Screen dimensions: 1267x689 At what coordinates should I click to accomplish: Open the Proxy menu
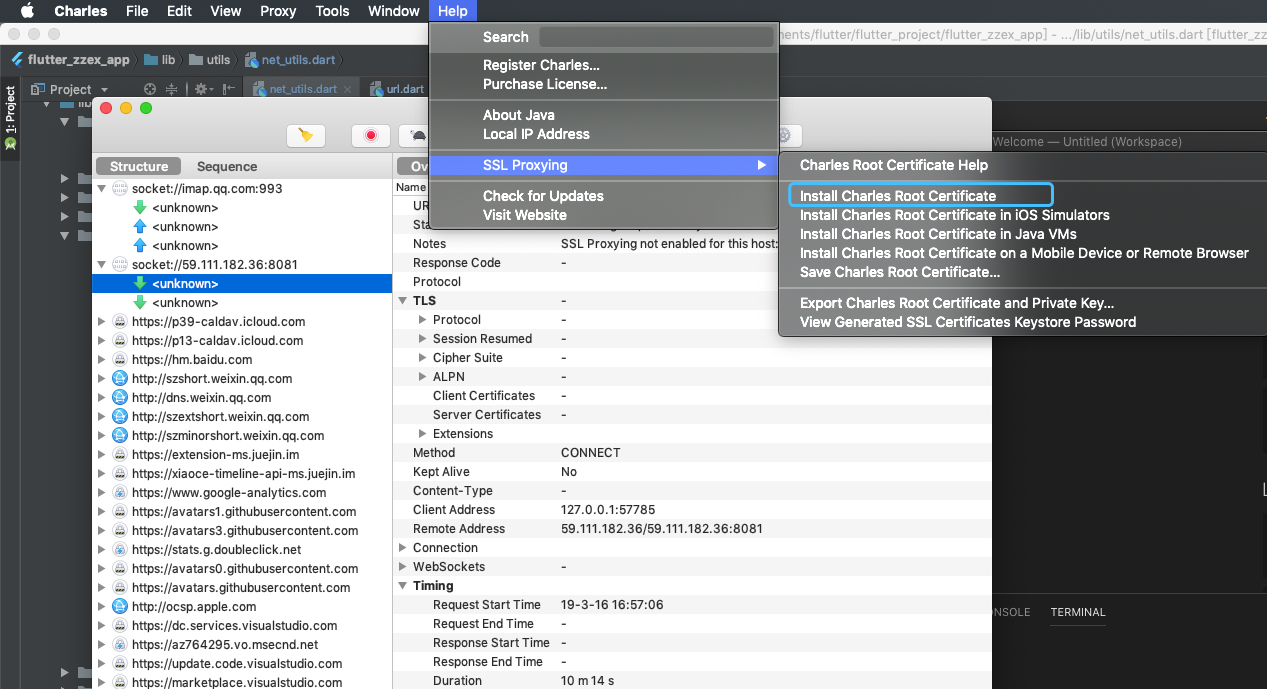tap(278, 11)
